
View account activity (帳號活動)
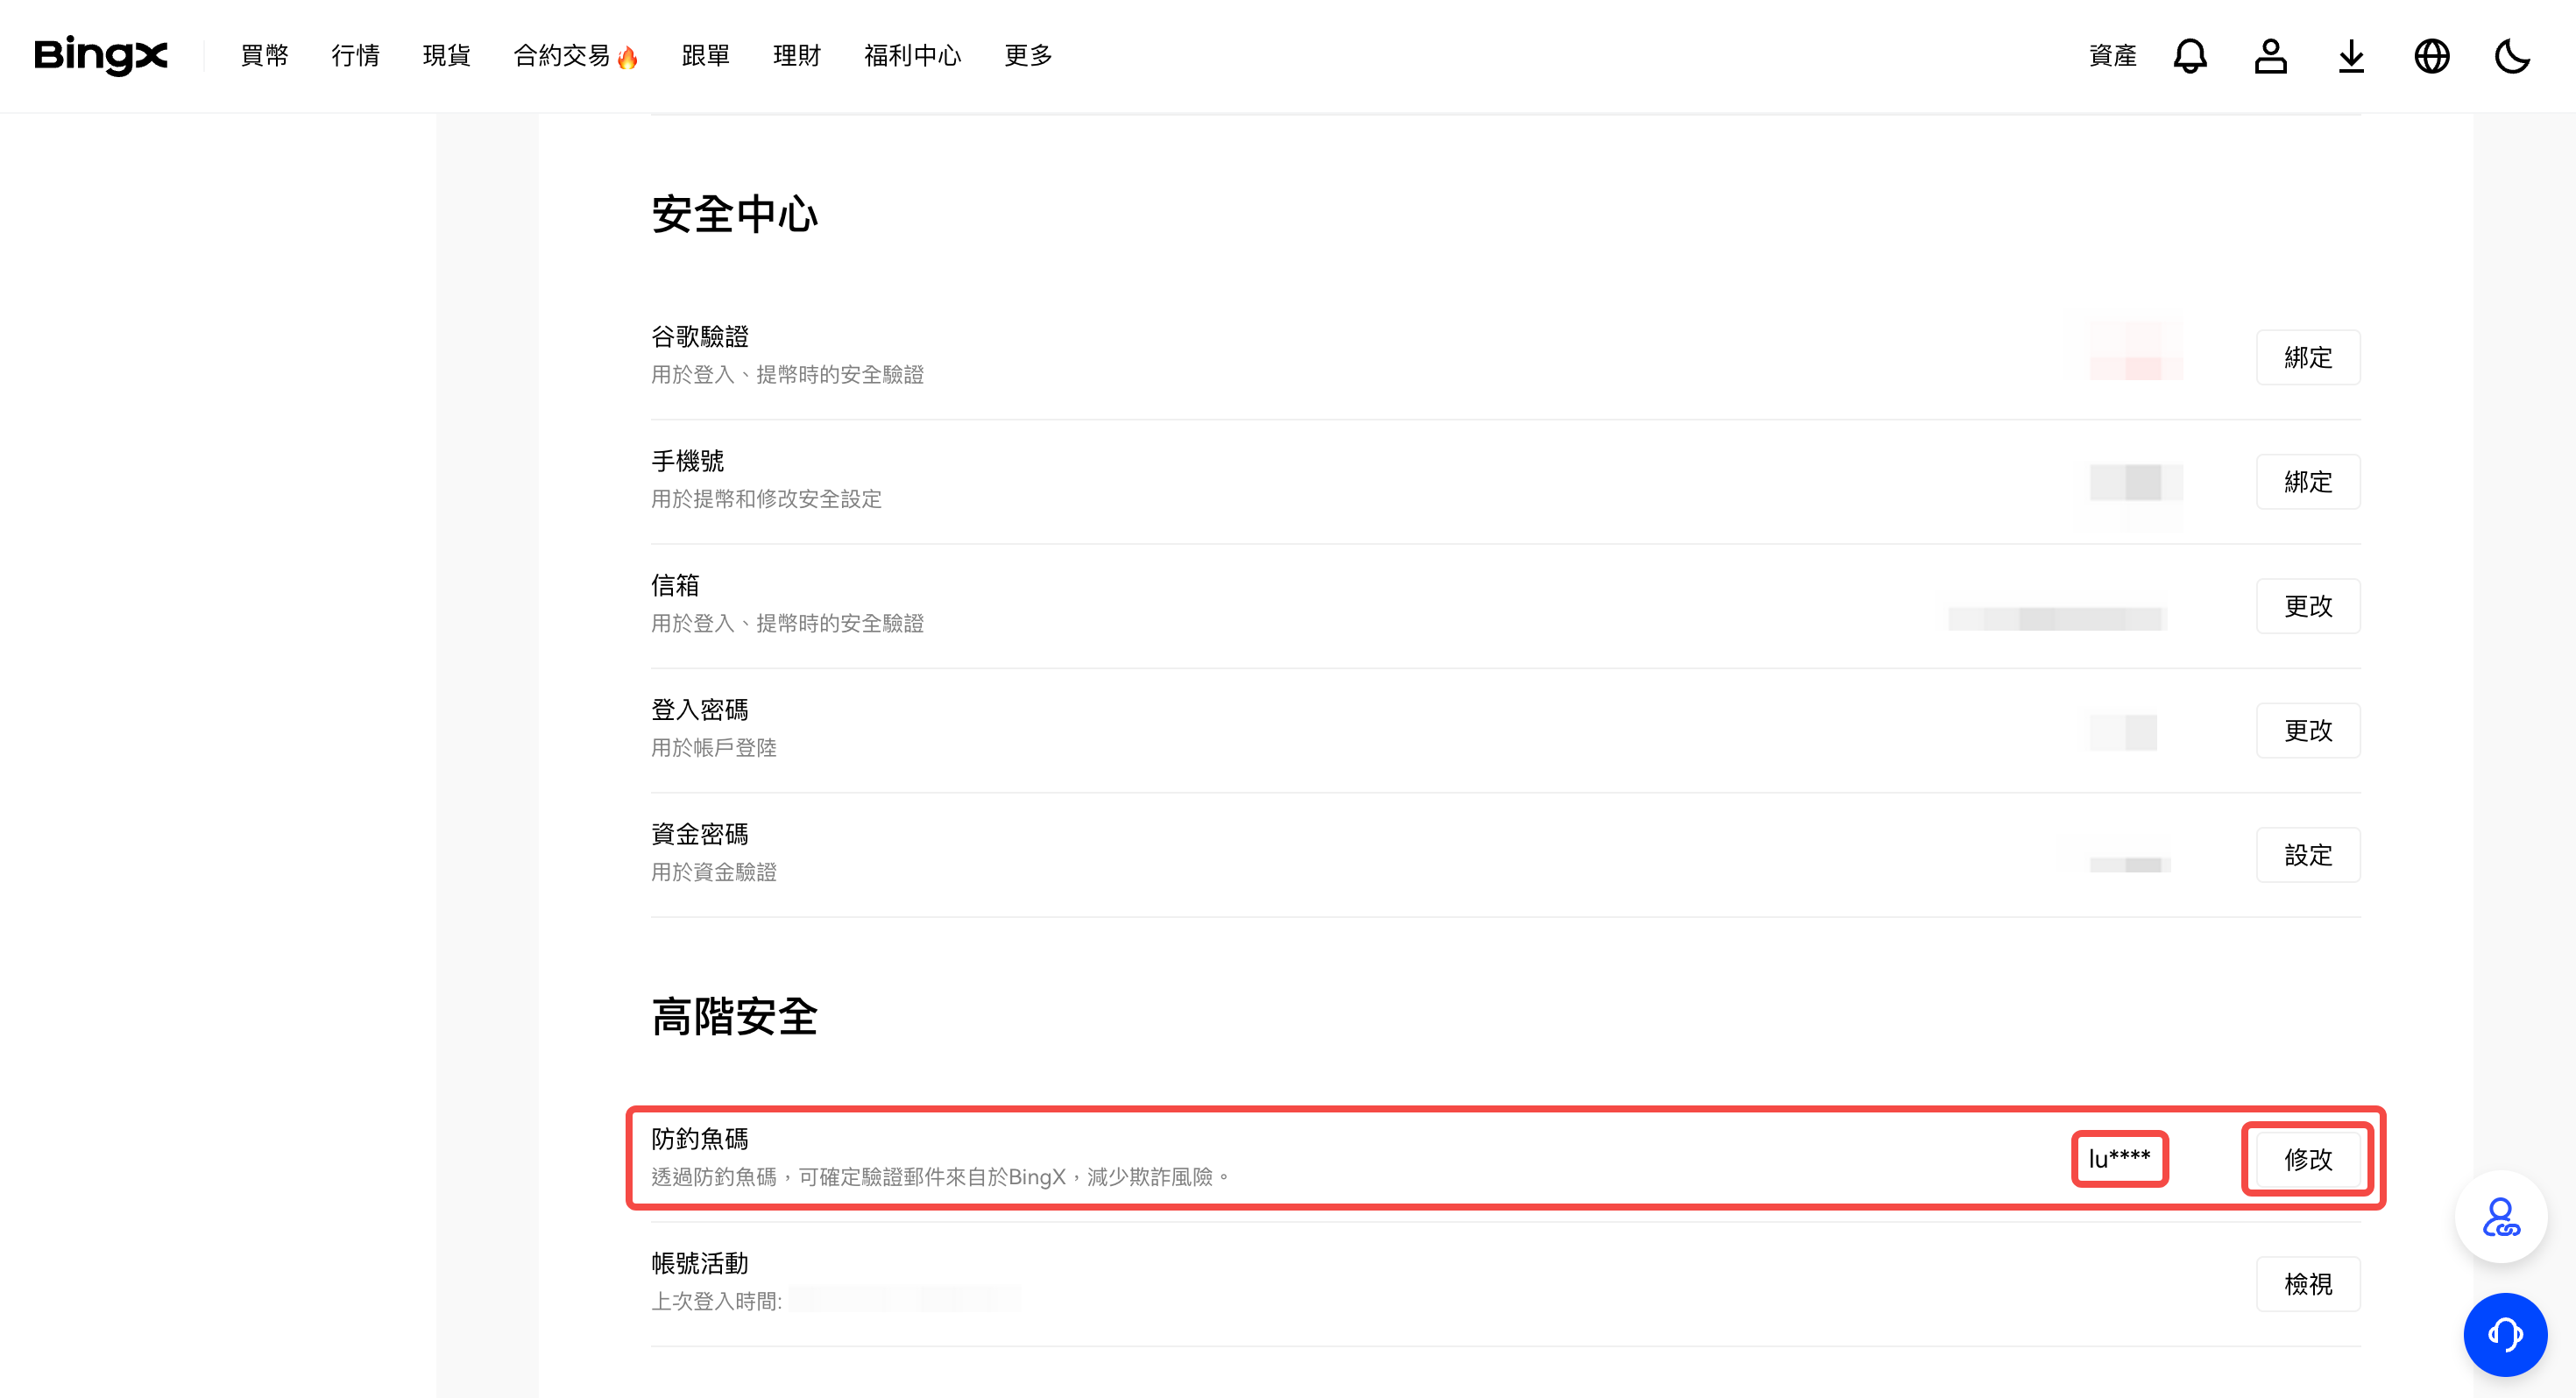[2307, 1283]
